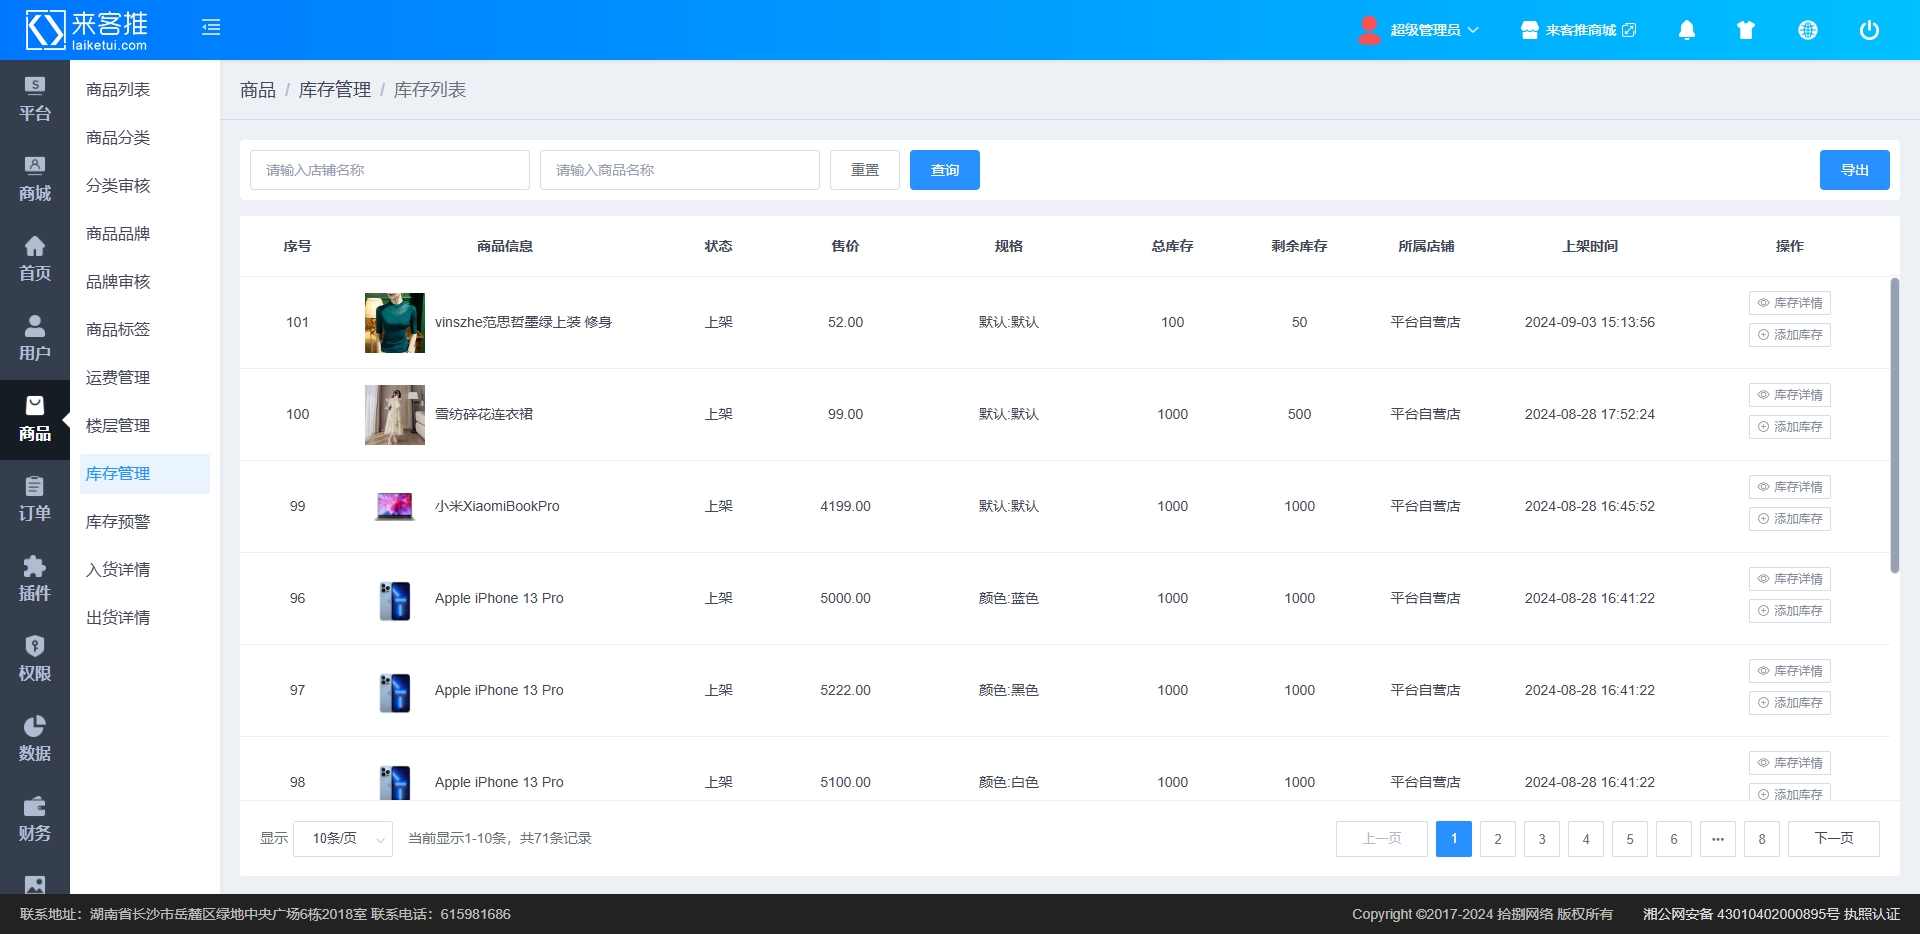Open the 订单 section in left sidebar
This screenshot has height=934, width=1920.
[x=34, y=499]
